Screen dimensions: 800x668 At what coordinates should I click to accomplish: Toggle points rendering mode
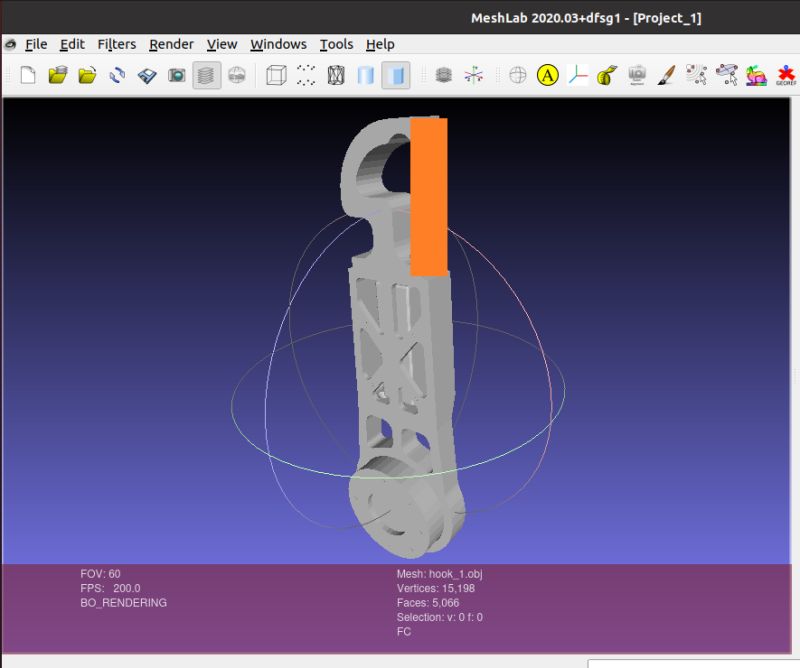[x=305, y=75]
